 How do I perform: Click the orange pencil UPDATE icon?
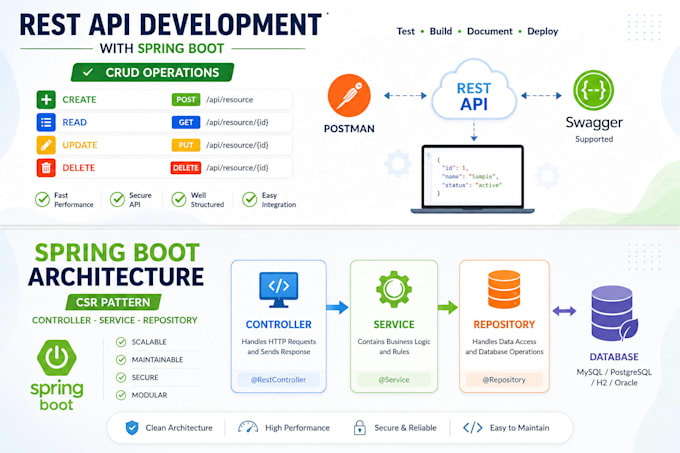[x=46, y=145]
